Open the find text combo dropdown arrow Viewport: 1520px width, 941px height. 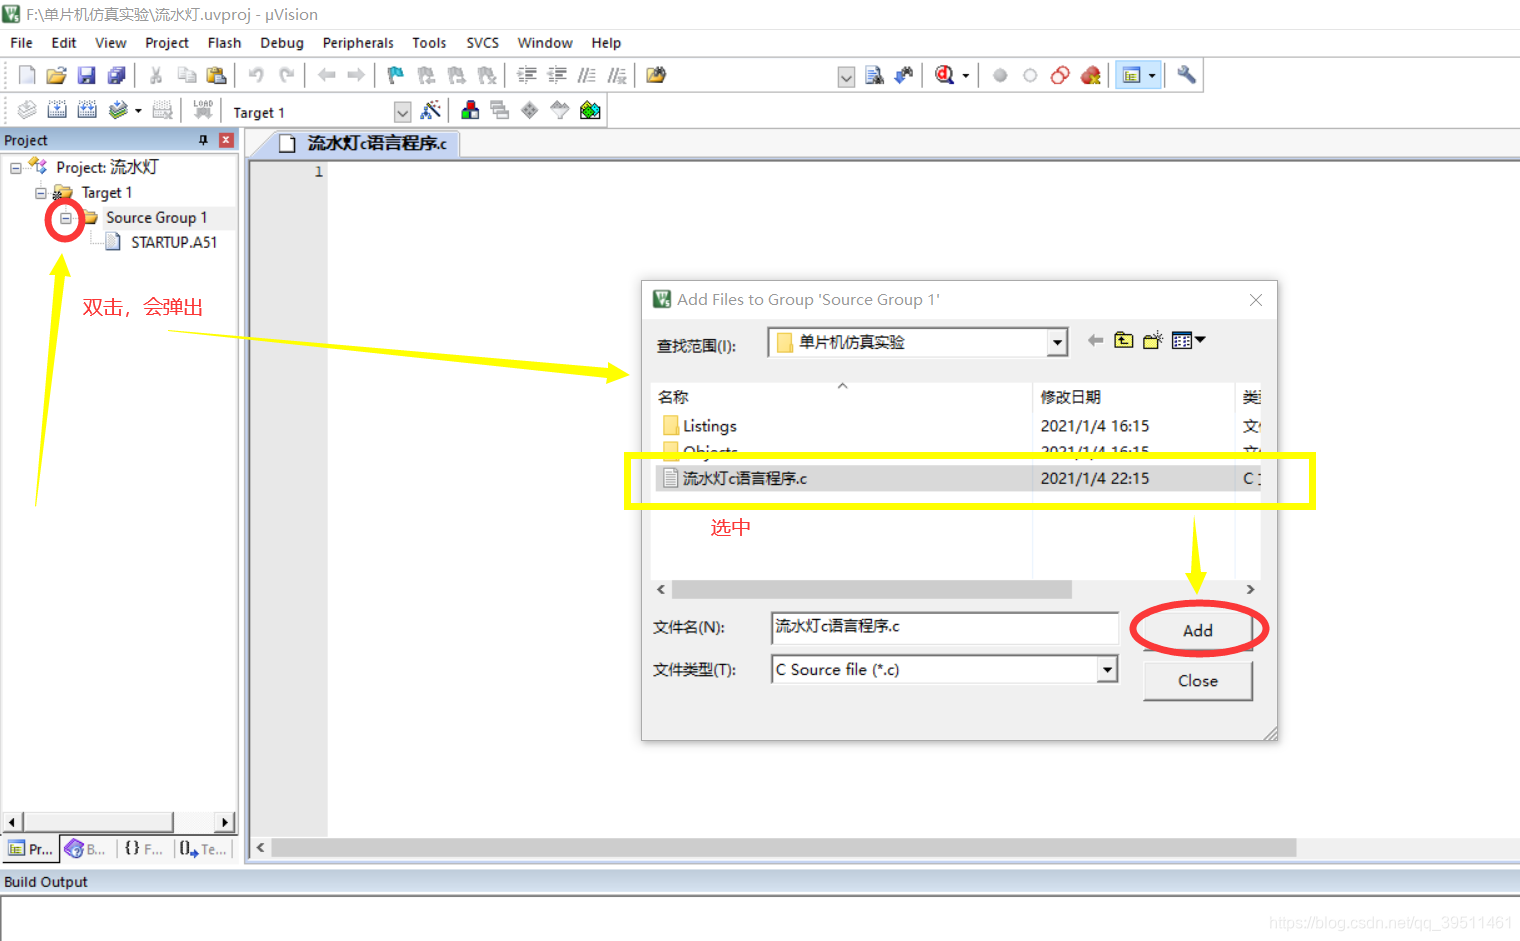point(846,77)
